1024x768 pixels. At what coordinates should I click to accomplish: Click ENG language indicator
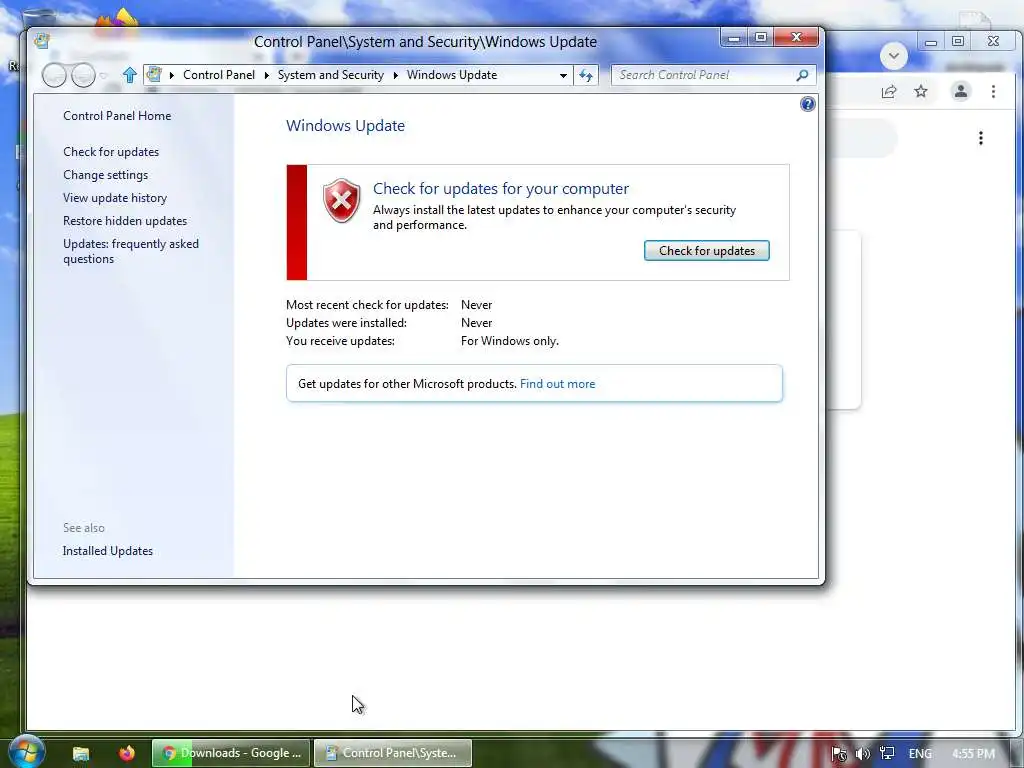[920, 754]
